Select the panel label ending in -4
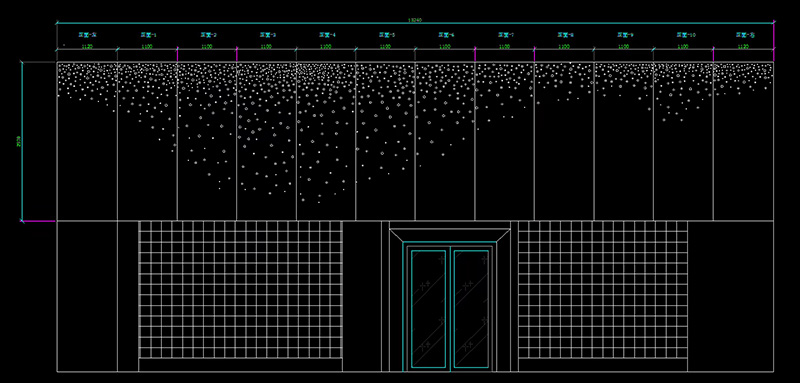800x383 pixels. [328, 35]
